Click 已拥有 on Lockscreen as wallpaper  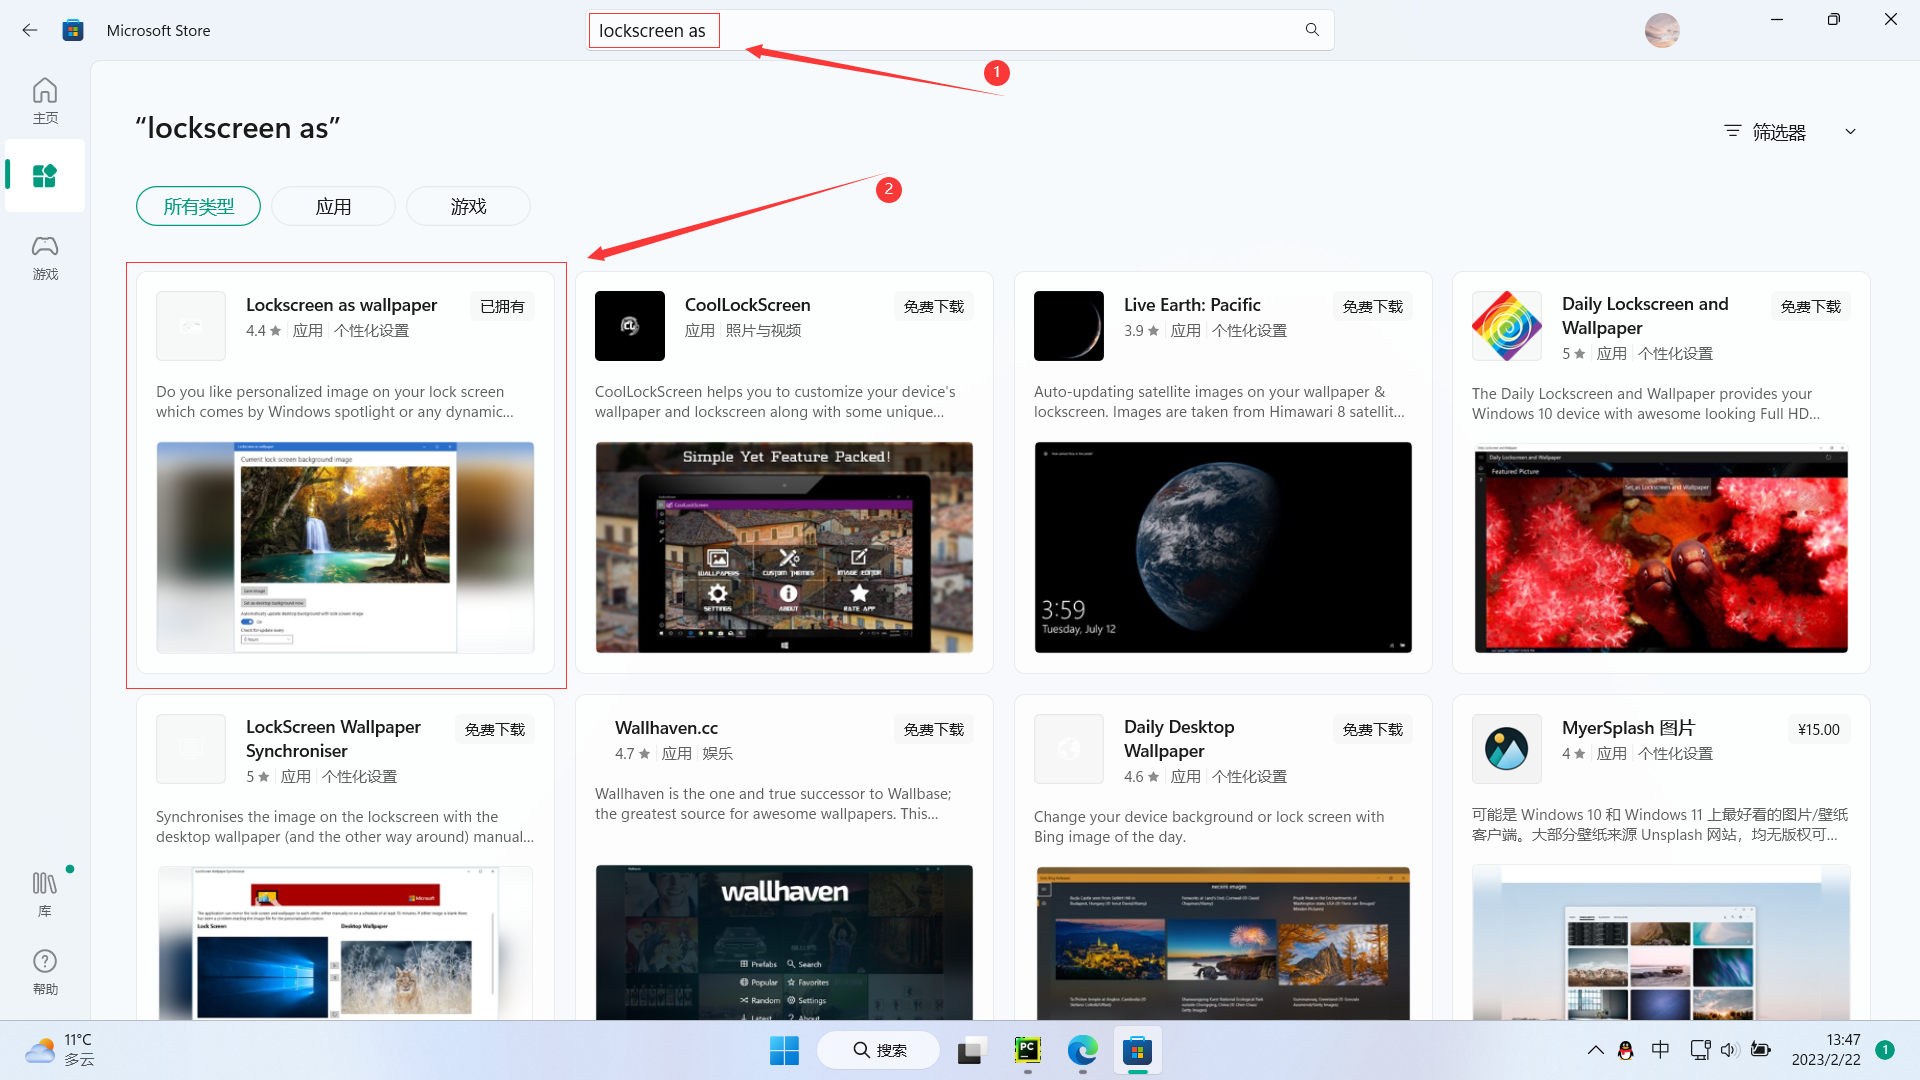(x=502, y=306)
